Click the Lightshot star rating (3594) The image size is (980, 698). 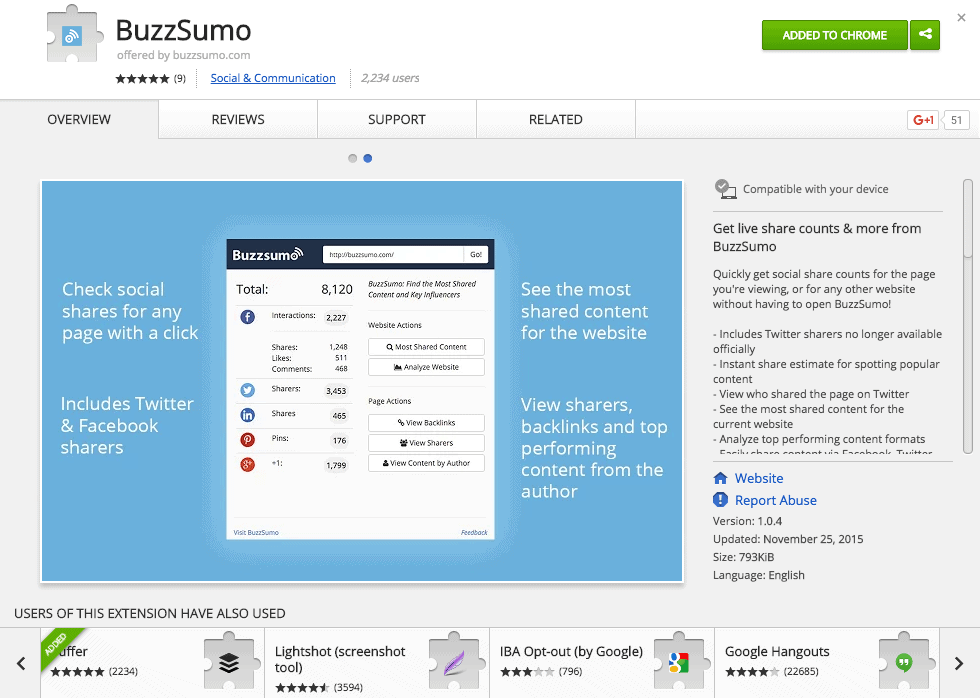[302, 687]
